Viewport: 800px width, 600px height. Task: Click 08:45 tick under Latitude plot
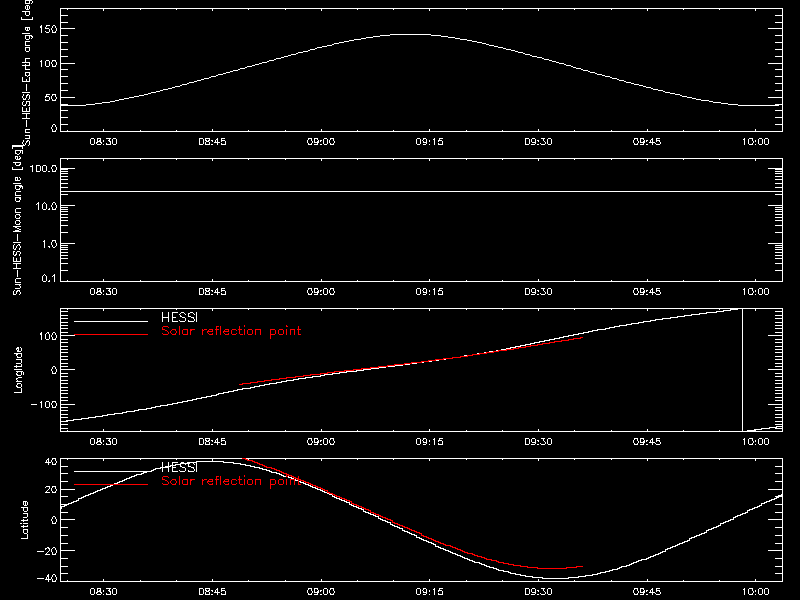(212, 592)
